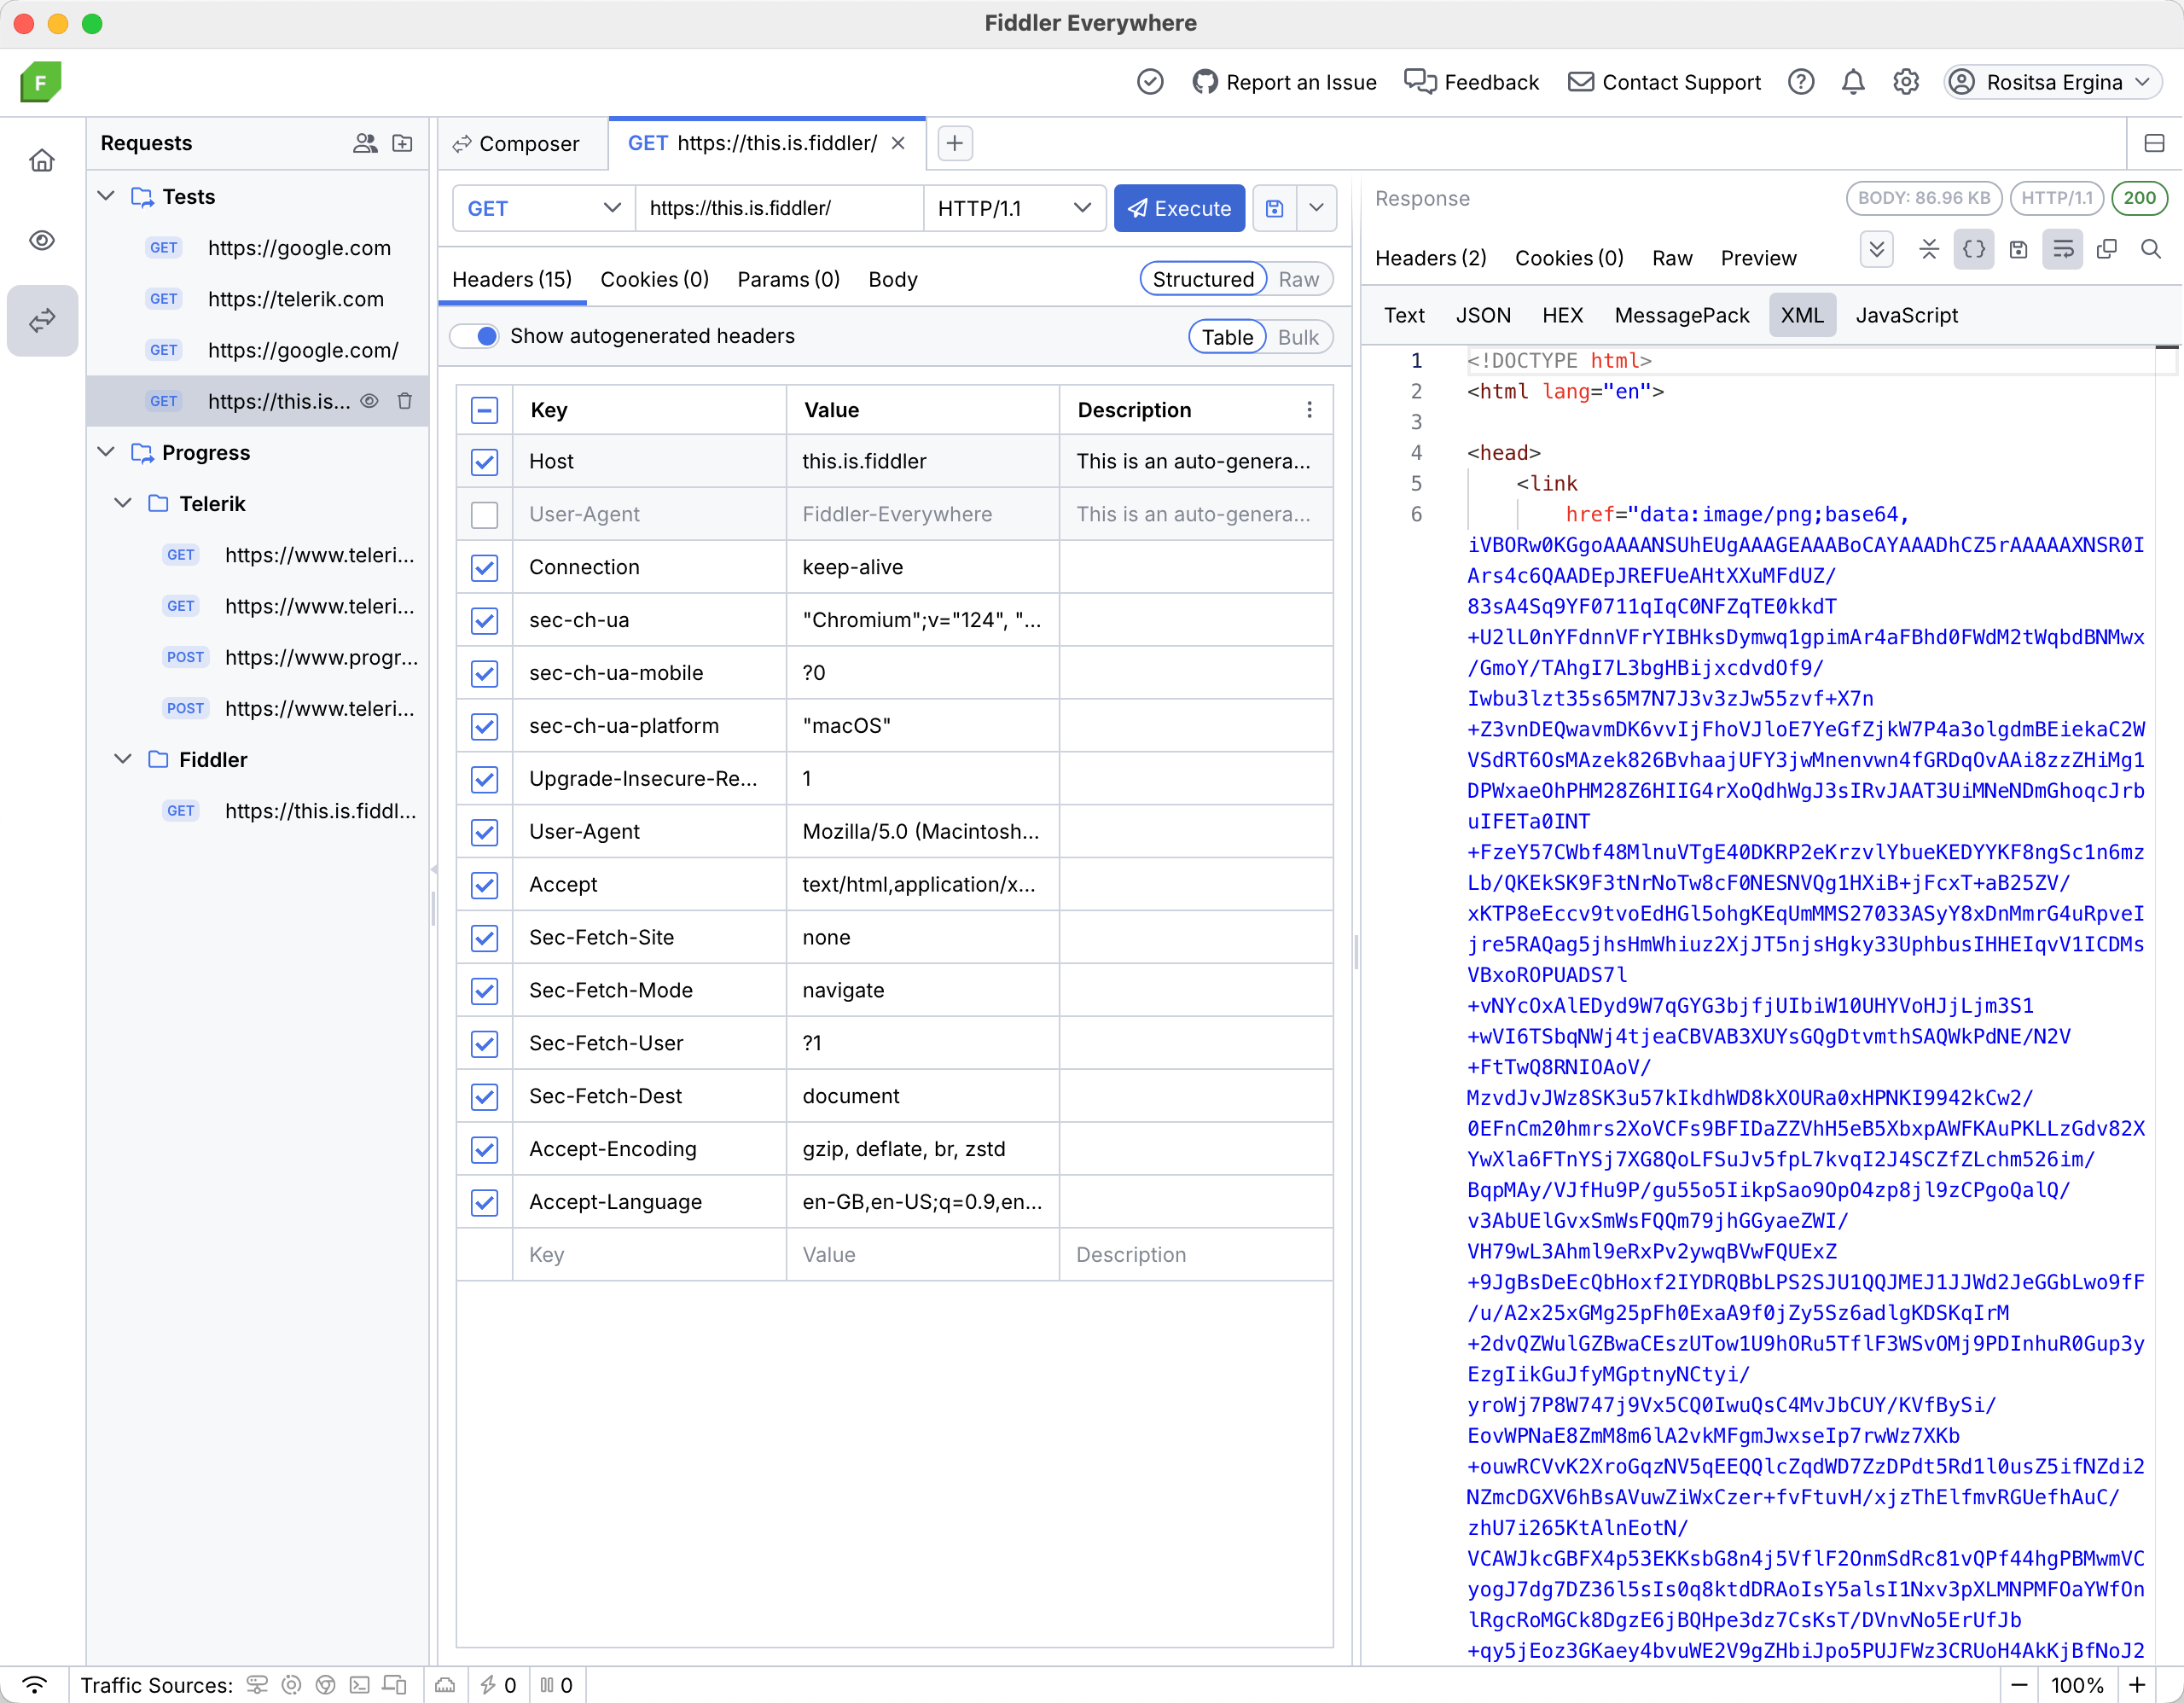Toggle word wrap icon in Response toolbar
This screenshot has height=1703, width=2184.
(x=2063, y=249)
